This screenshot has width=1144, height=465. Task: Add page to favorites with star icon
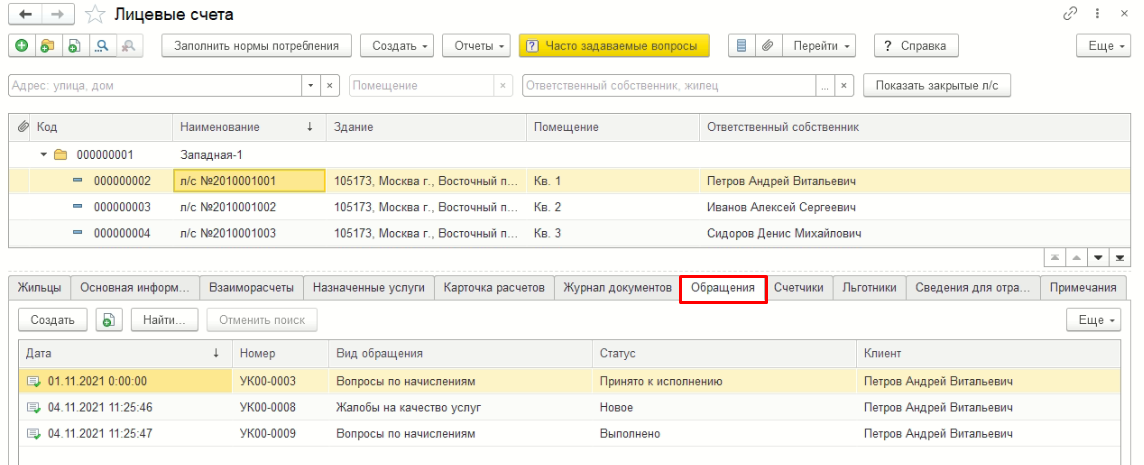(x=94, y=14)
